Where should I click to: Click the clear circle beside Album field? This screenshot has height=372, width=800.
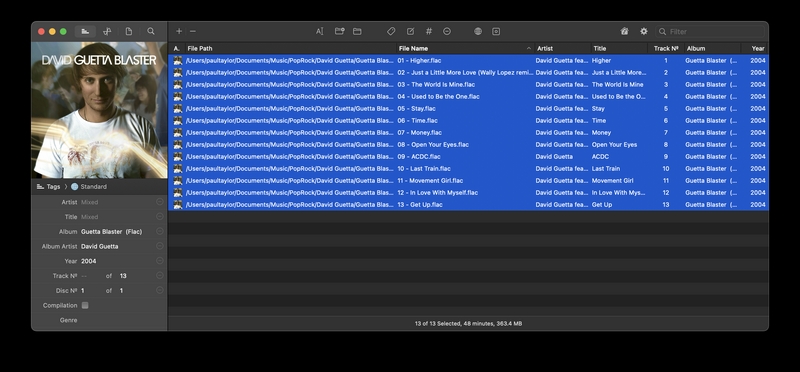click(x=160, y=231)
